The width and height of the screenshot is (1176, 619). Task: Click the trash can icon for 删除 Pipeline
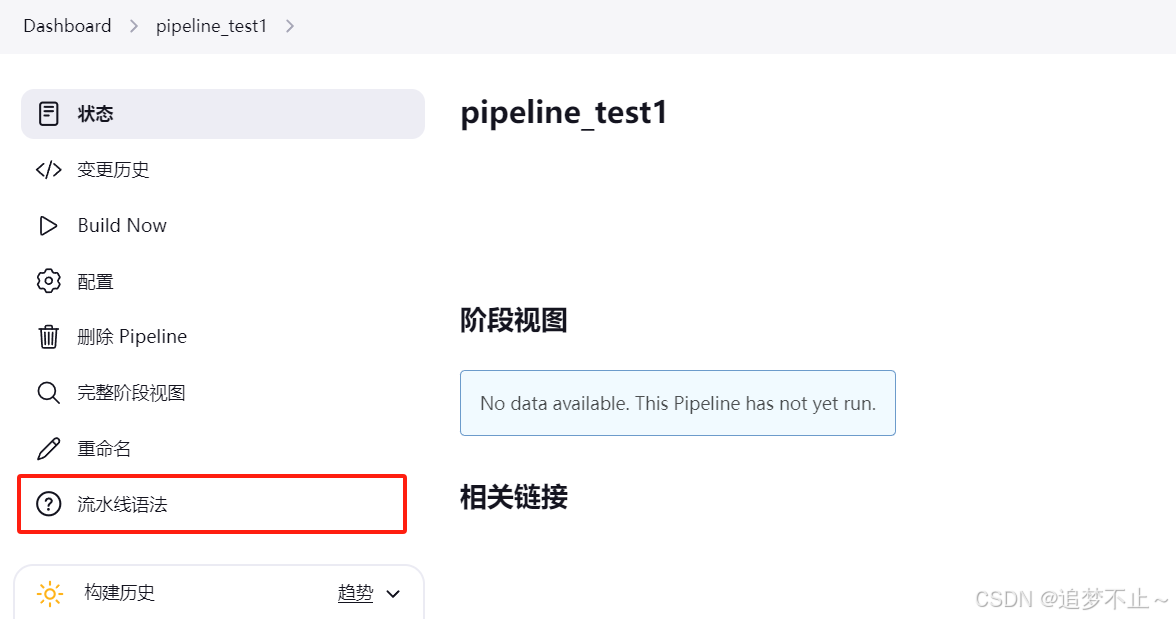tap(49, 337)
